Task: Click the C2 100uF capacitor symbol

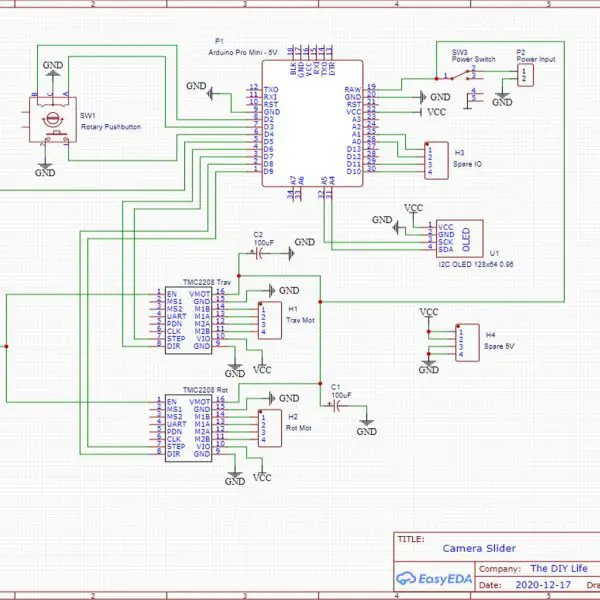Action: pos(258,255)
